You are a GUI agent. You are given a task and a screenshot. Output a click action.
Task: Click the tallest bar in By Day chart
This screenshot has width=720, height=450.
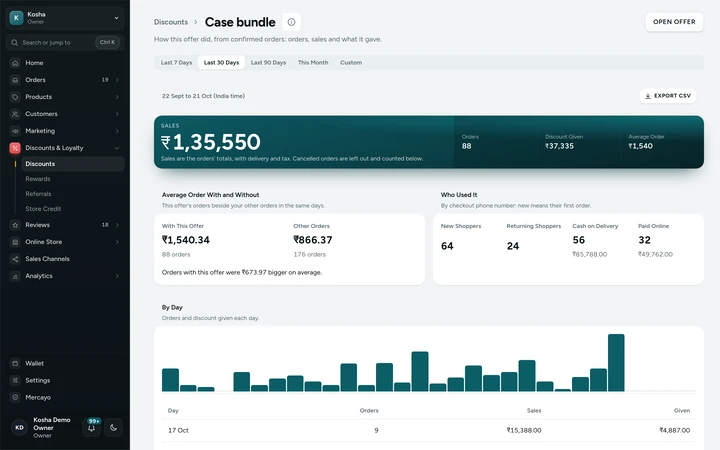[x=616, y=363]
